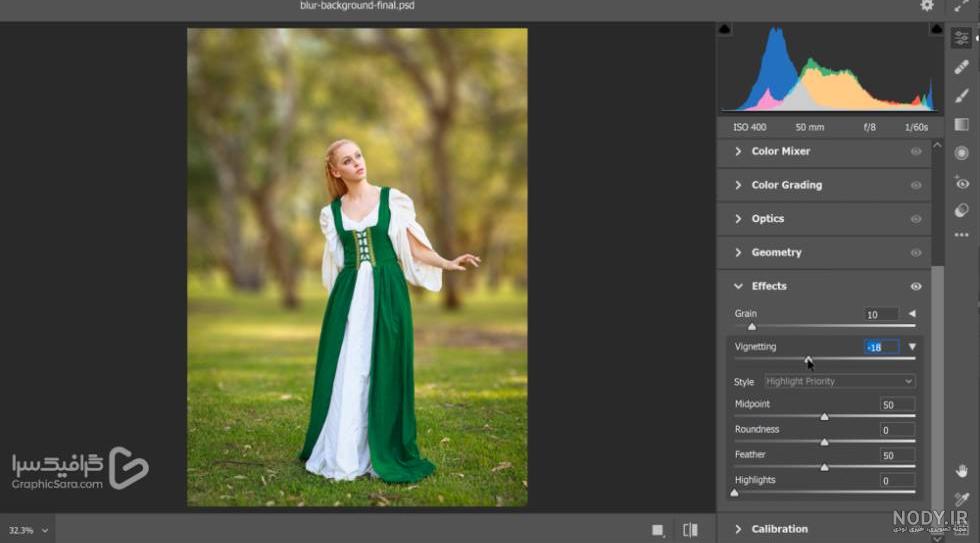The image size is (980, 543).
Task: Click the Vignetting slider handle
Action: click(x=808, y=360)
